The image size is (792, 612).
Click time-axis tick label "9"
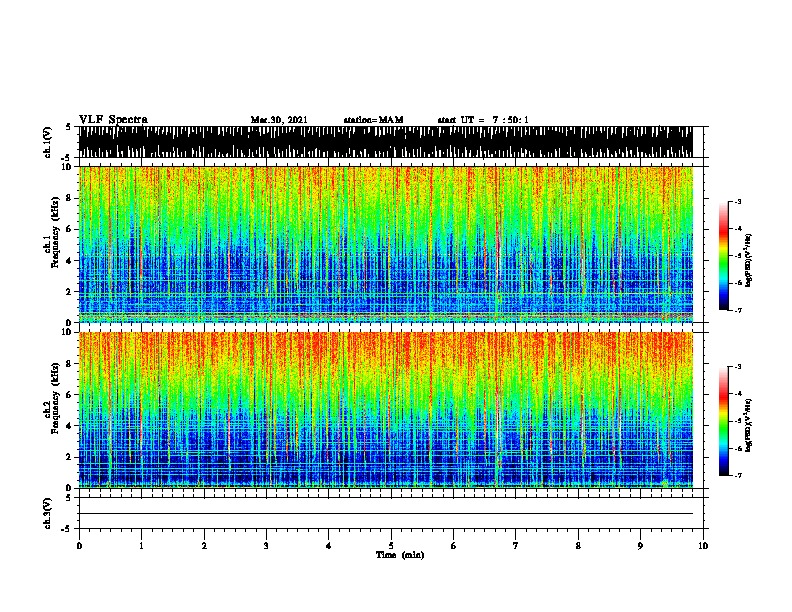click(x=640, y=546)
